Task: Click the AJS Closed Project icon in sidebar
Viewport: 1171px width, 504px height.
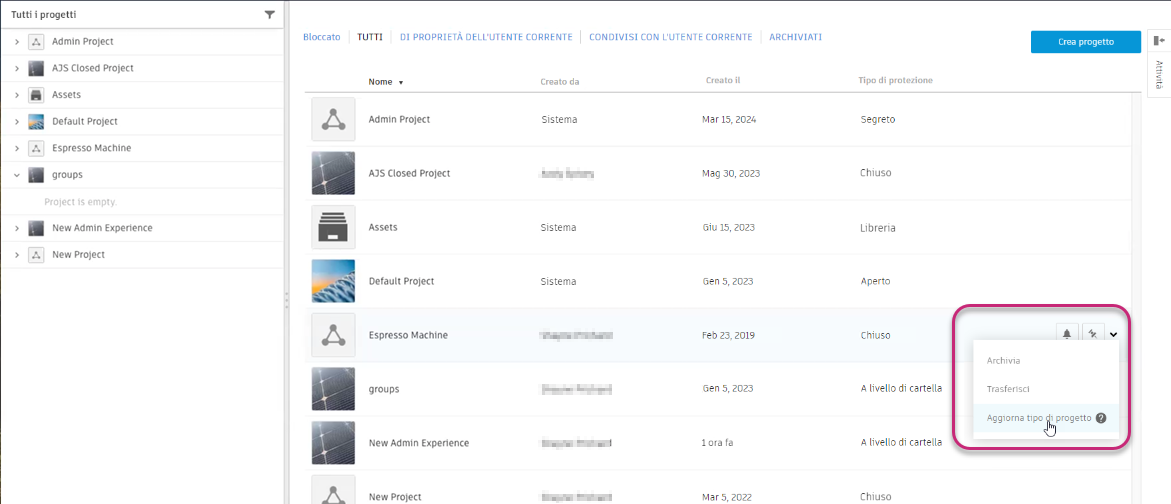Action: pos(35,68)
